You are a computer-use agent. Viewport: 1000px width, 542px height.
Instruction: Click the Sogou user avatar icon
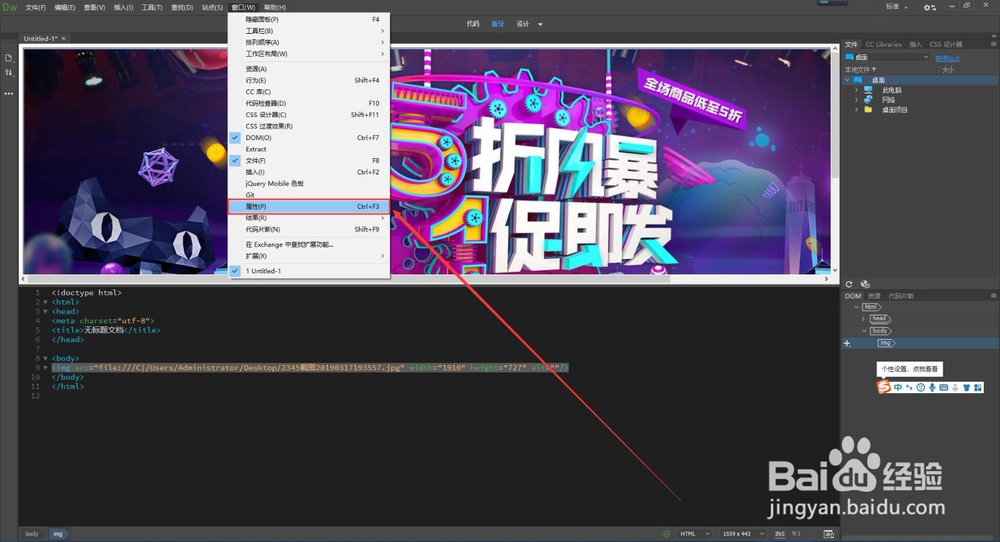tap(955, 387)
